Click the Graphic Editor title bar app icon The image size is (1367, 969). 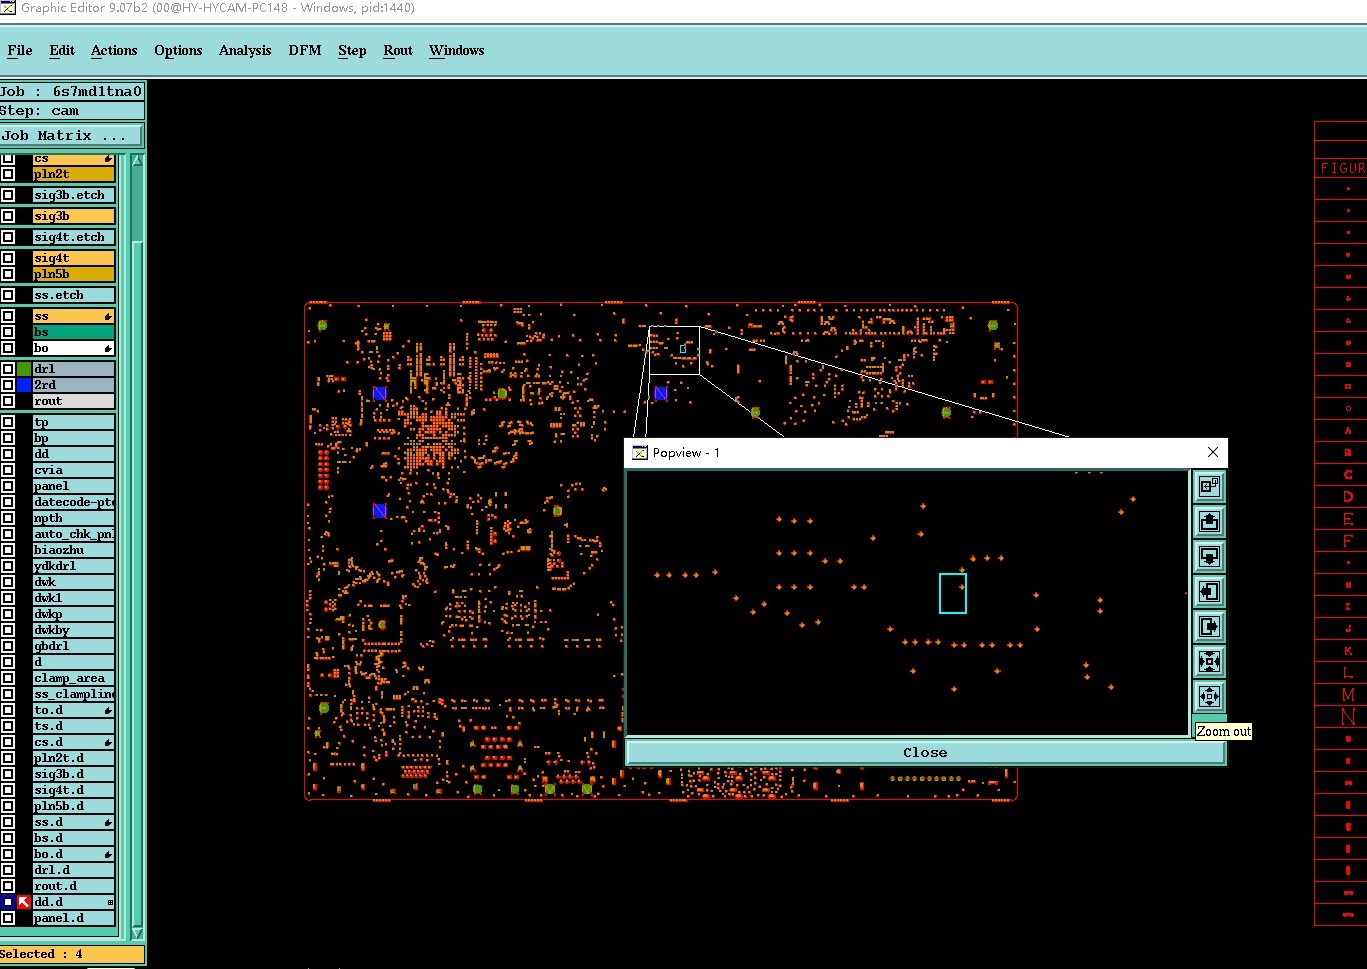[9, 8]
